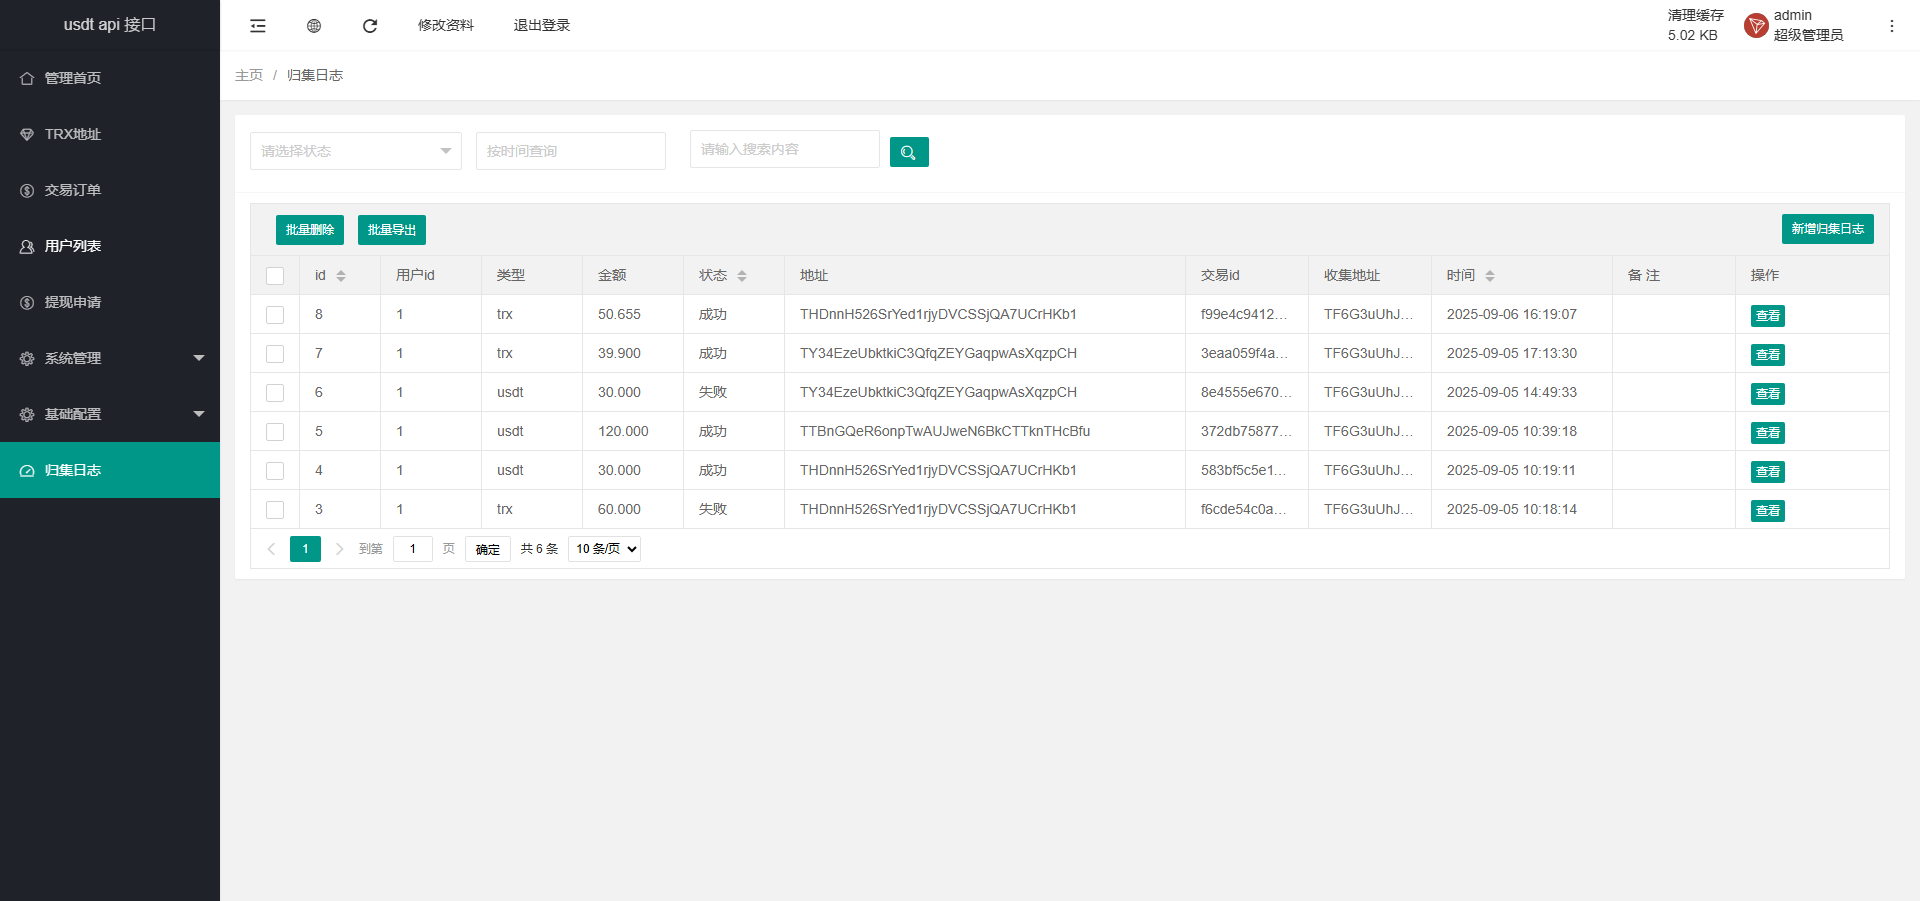
Task: Click the globe icon in top bar
Action: 314,26
